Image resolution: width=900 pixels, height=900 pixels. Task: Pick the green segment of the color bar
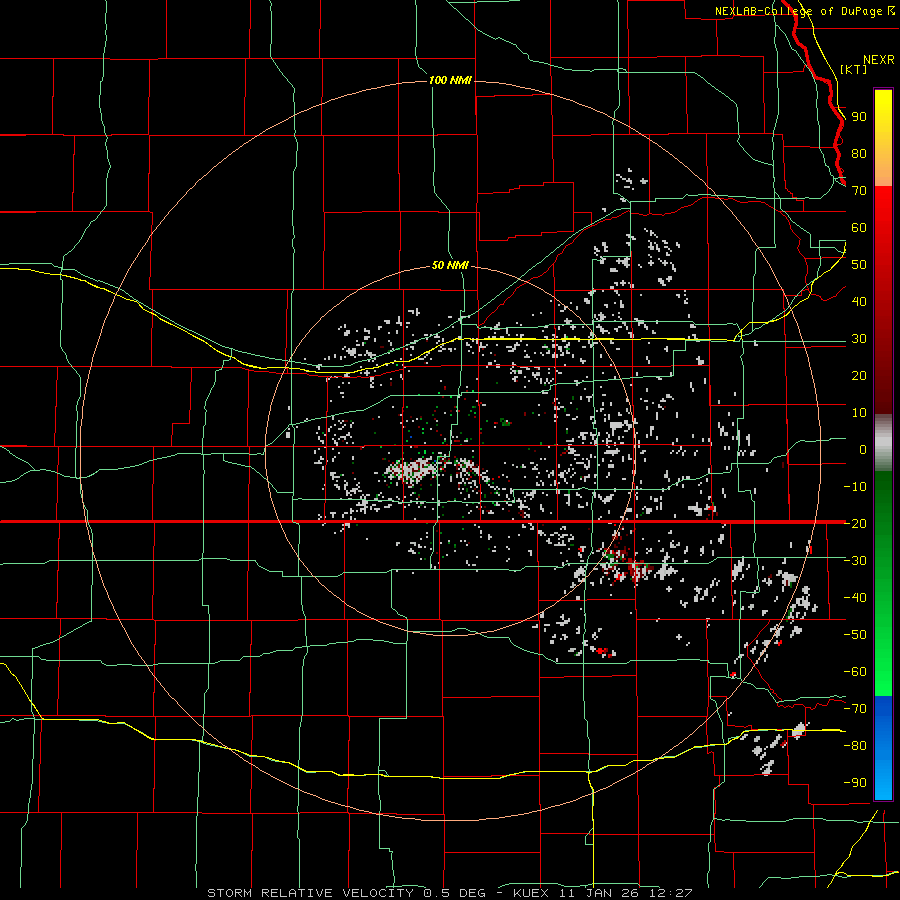883,584
